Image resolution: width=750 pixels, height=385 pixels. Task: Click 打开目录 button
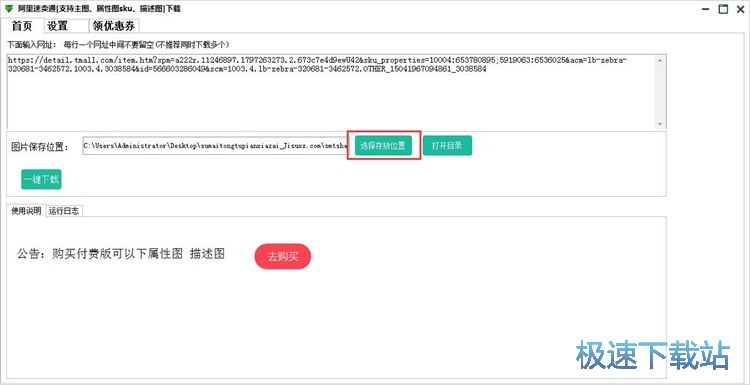(447, 146)
